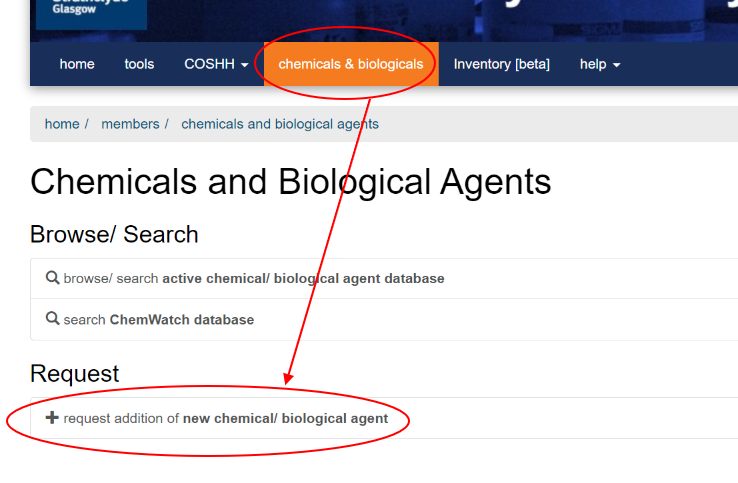Open the tools navigation item
738x483 pixels.
(139, 64)
